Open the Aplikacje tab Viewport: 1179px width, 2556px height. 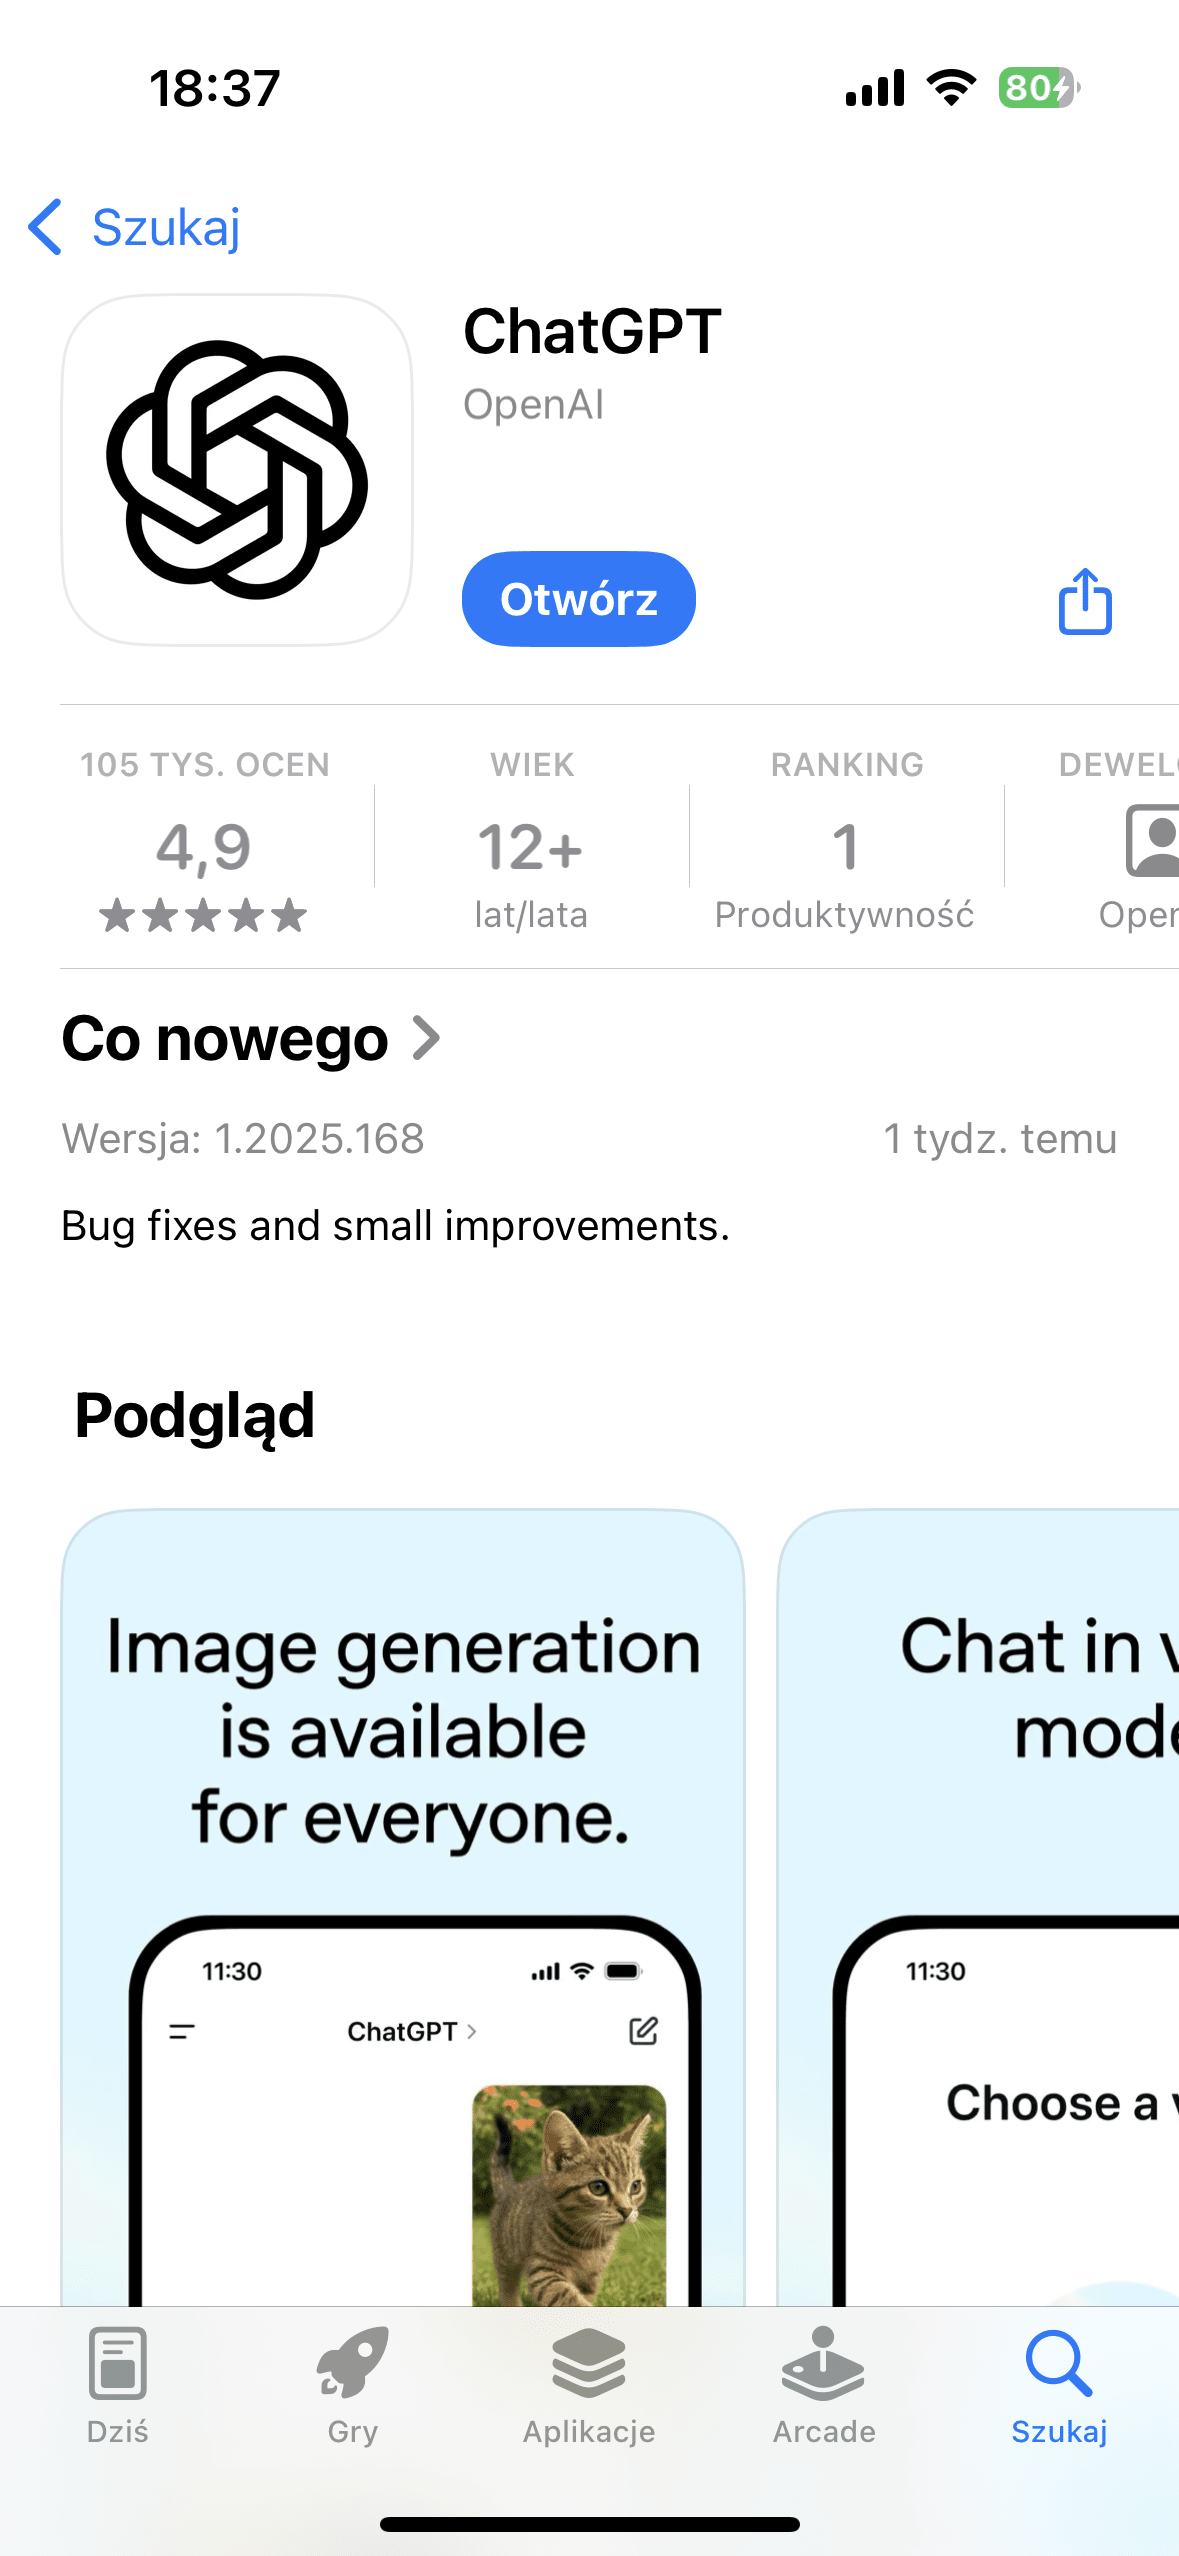[x=589, y=2384]
